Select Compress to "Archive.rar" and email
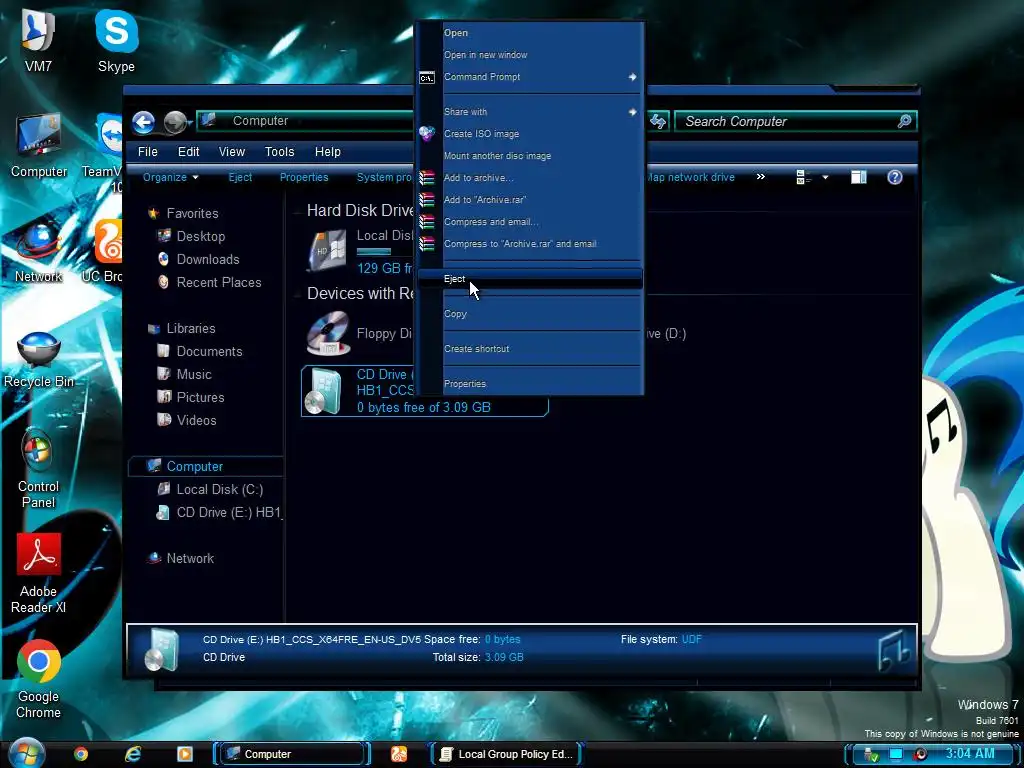Image resolution: width=1024 pixels, height=768 pixels. (x=530, y=244)
